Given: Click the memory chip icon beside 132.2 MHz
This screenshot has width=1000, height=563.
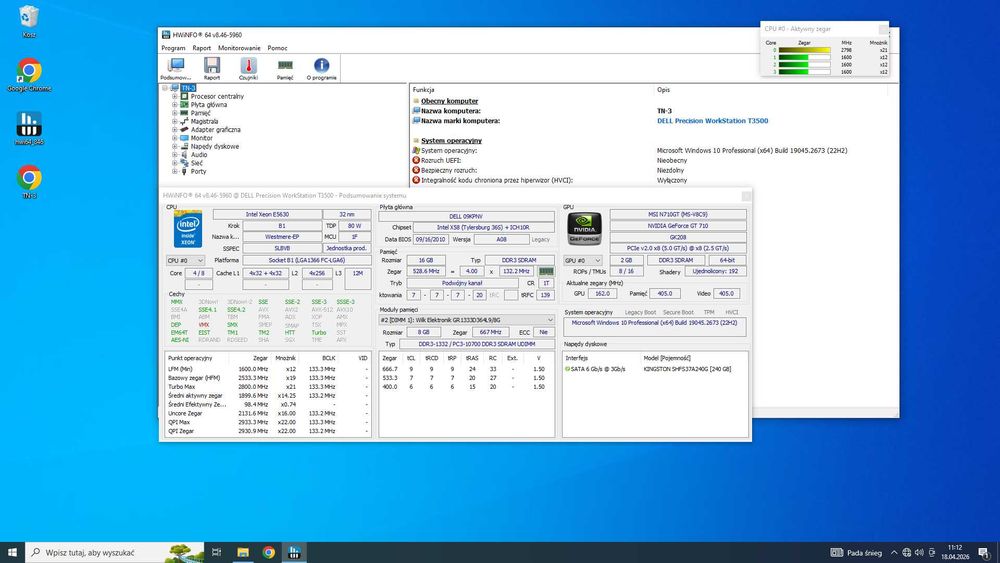Looking at the screenshot, I should [547, 271].
